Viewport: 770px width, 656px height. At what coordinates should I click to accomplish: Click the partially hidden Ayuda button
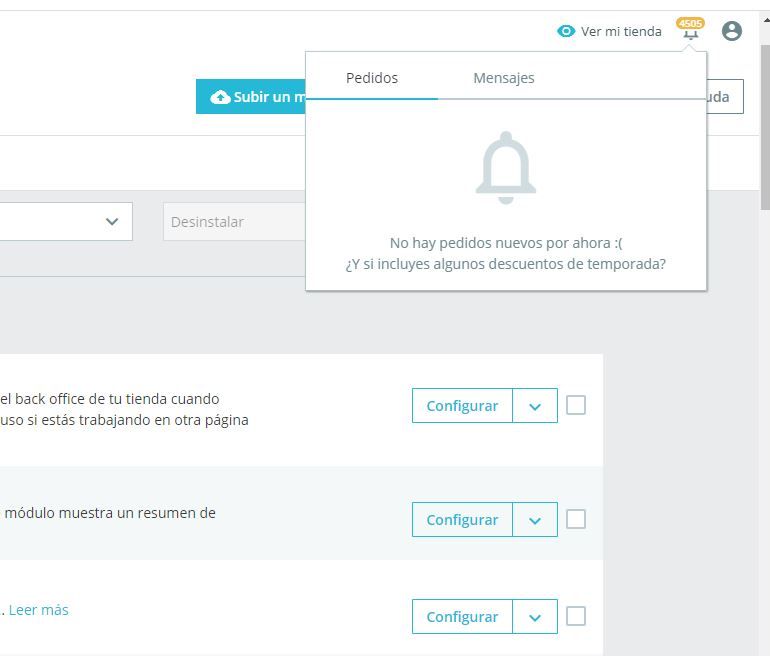pos(725,96)
